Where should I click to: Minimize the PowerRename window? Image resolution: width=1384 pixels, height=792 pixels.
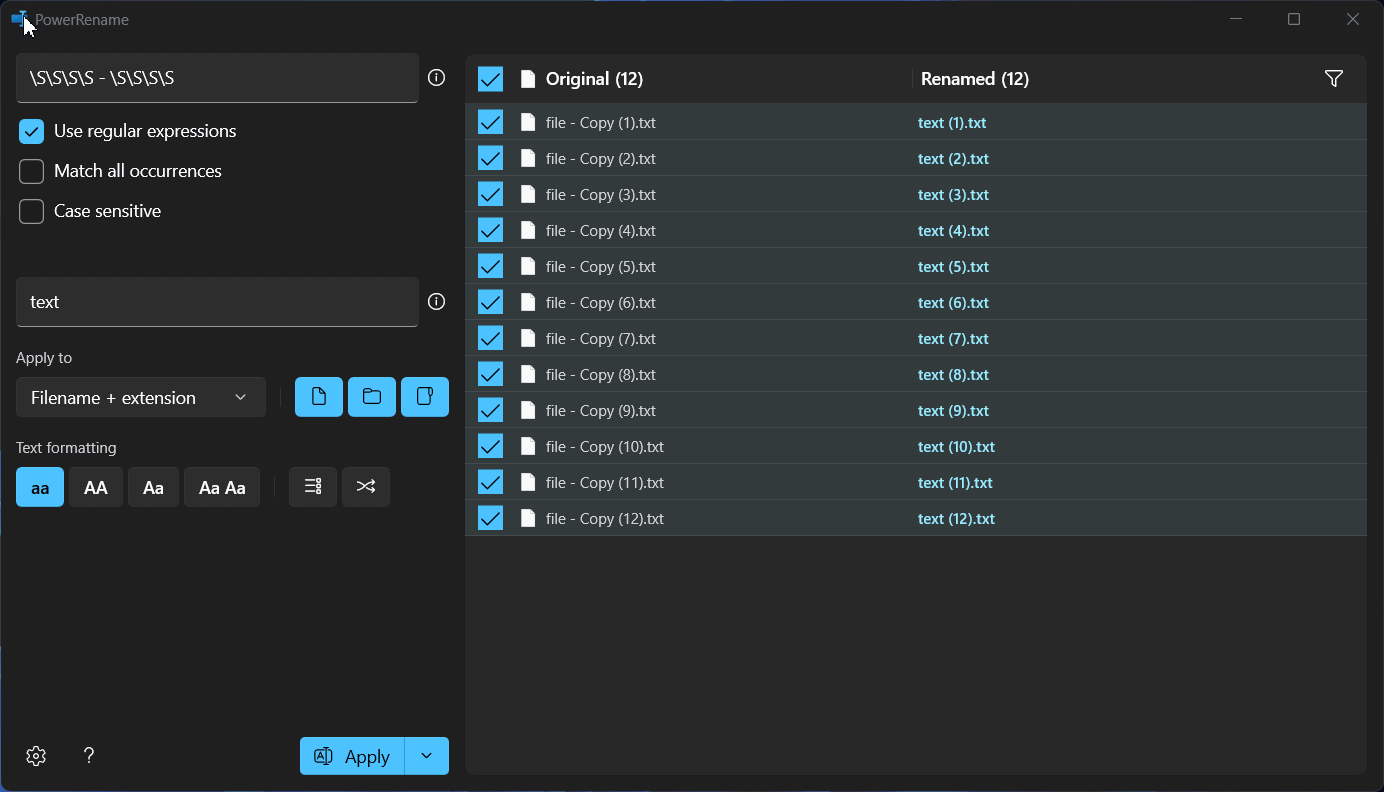pyautogui.click(x=1236, y=19)
